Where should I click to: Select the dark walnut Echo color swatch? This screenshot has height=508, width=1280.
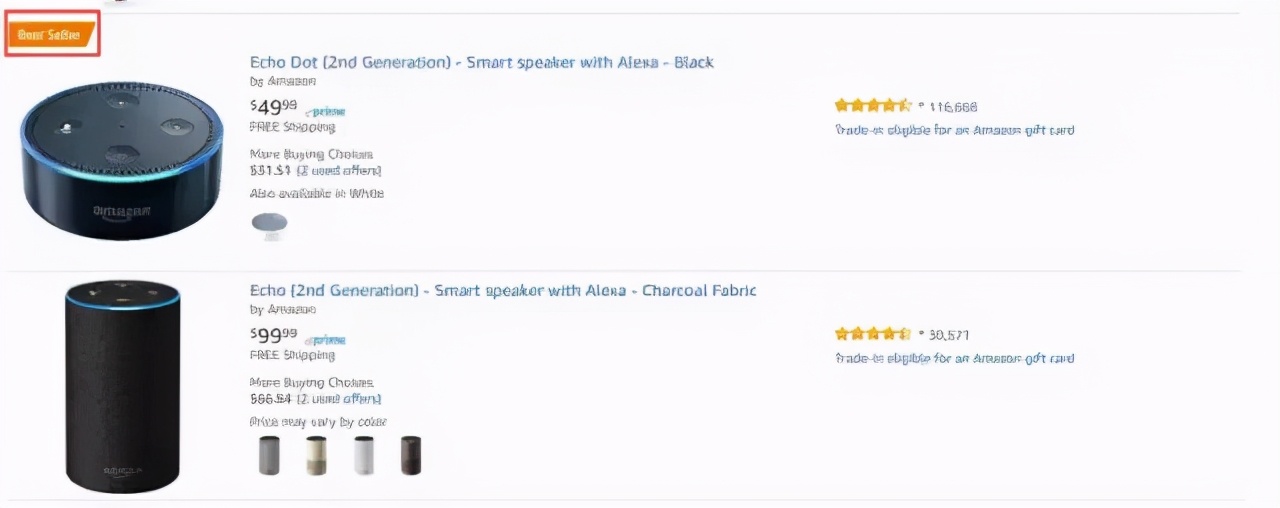[411, 455]
